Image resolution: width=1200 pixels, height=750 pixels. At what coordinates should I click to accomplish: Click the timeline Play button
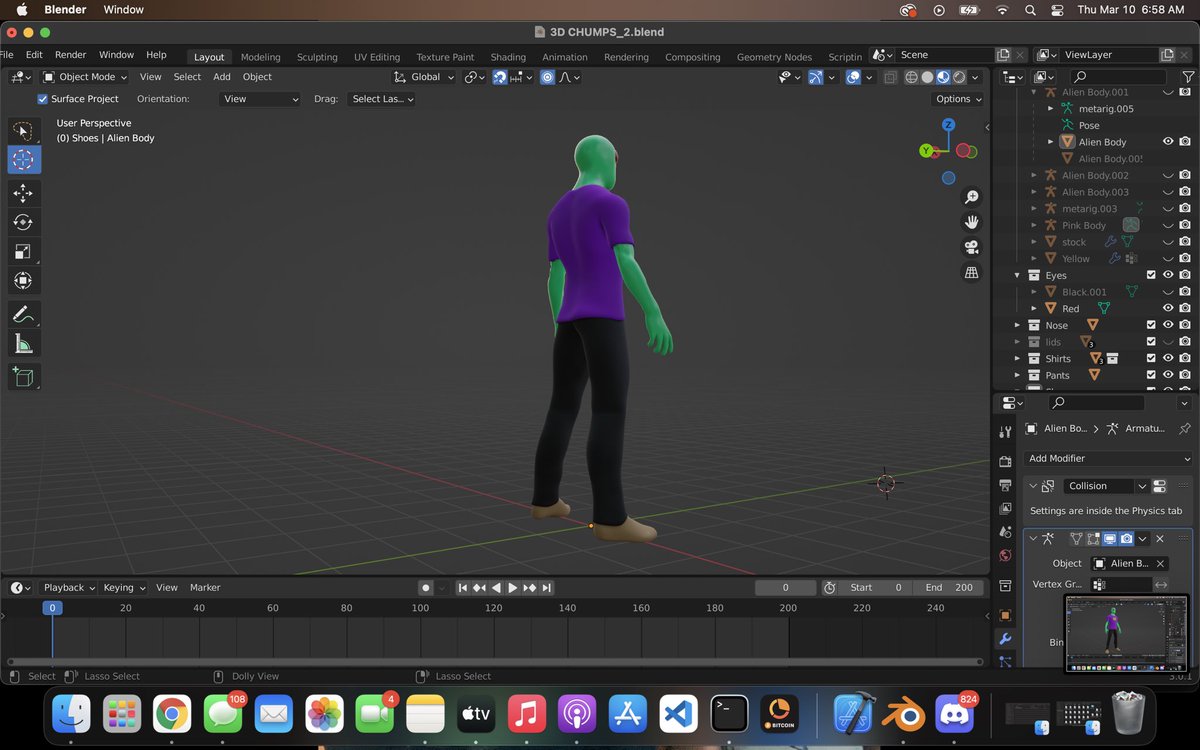pos(512,588)
